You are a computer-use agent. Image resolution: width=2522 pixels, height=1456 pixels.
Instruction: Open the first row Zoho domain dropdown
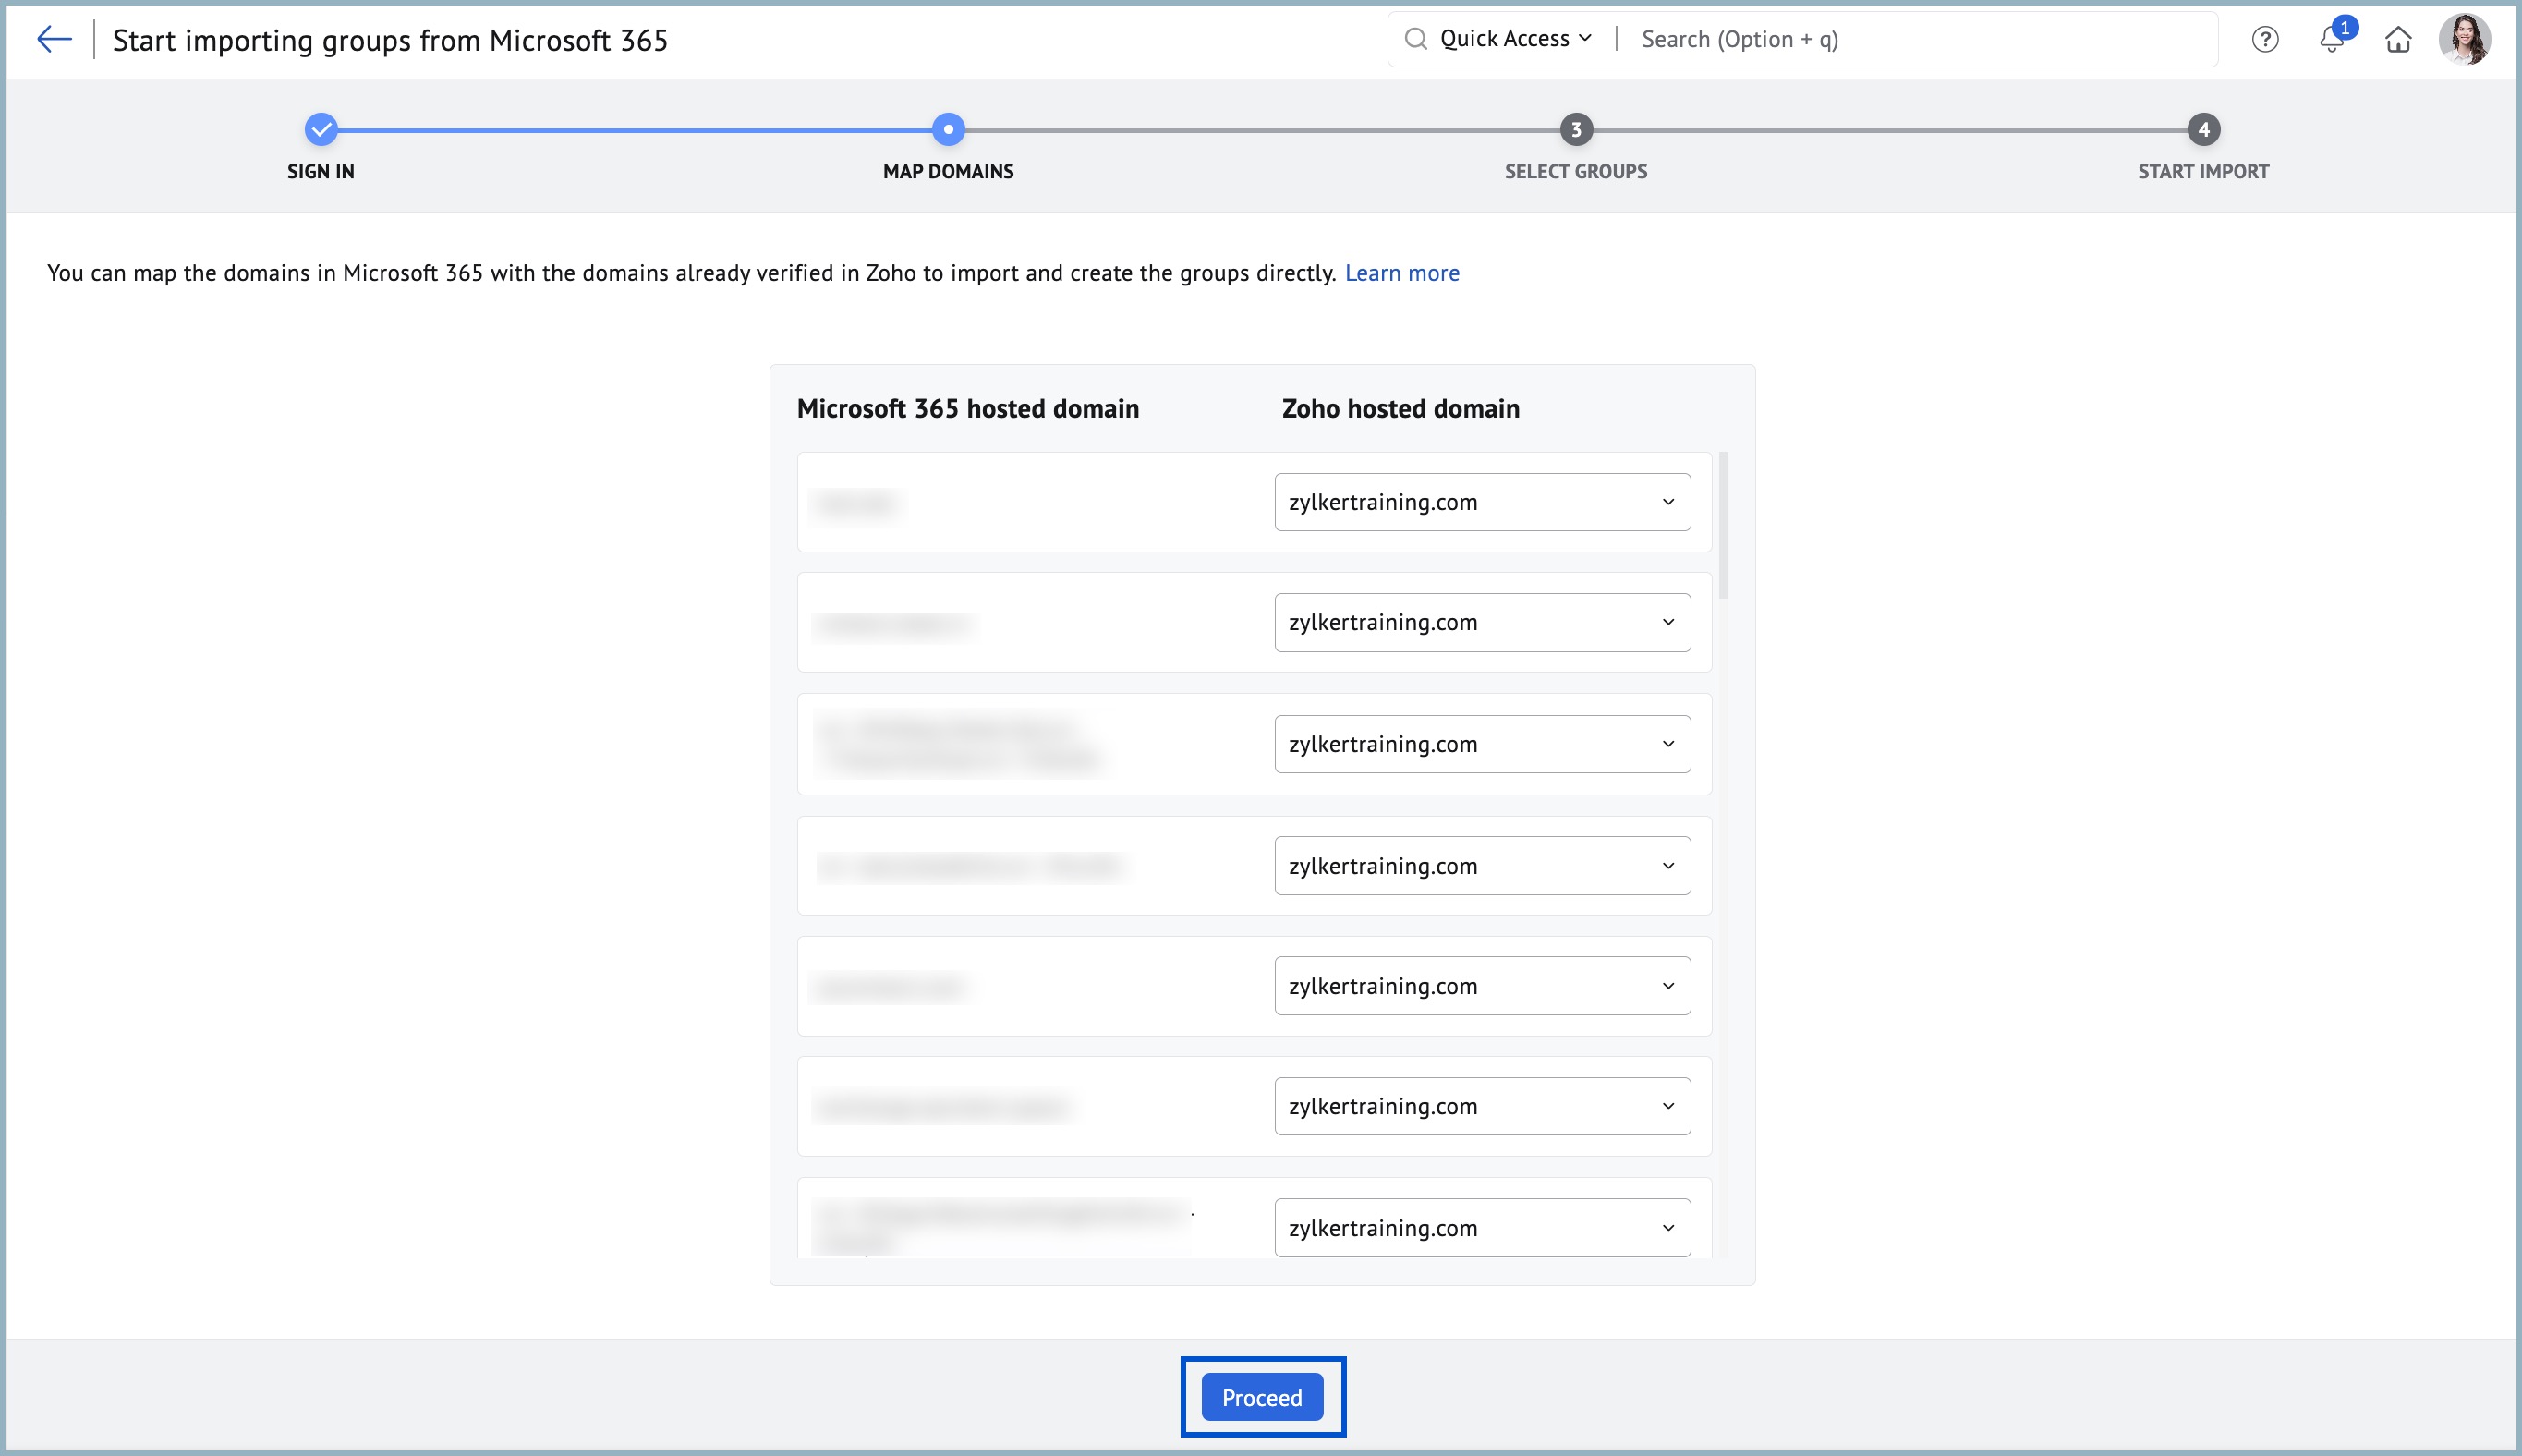[x=1482, y=502]
